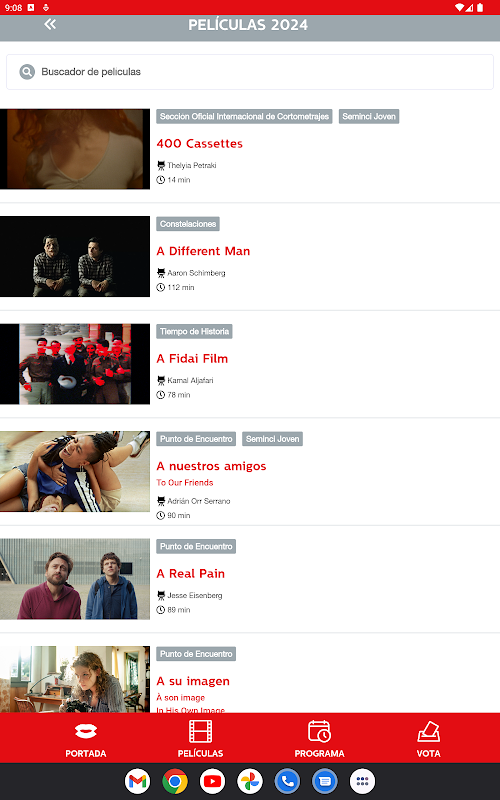This screenshot has width=500, height=800.
Task: Select the Tiempo de Historia tag
Action: coord(194,332)
